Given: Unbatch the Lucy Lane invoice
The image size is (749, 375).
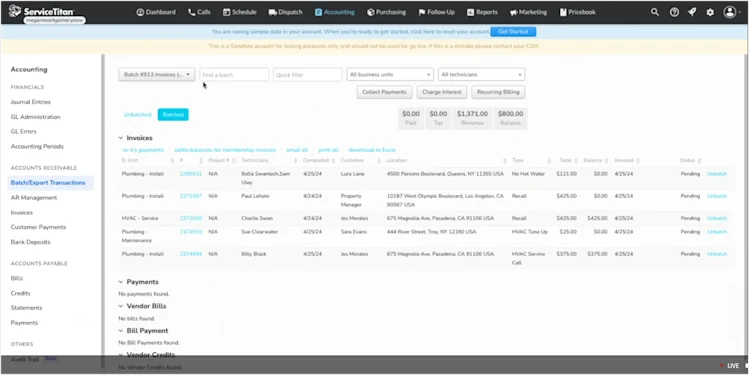Looking at the screenshot, I should pyautogui.click(x=717, y=174).
